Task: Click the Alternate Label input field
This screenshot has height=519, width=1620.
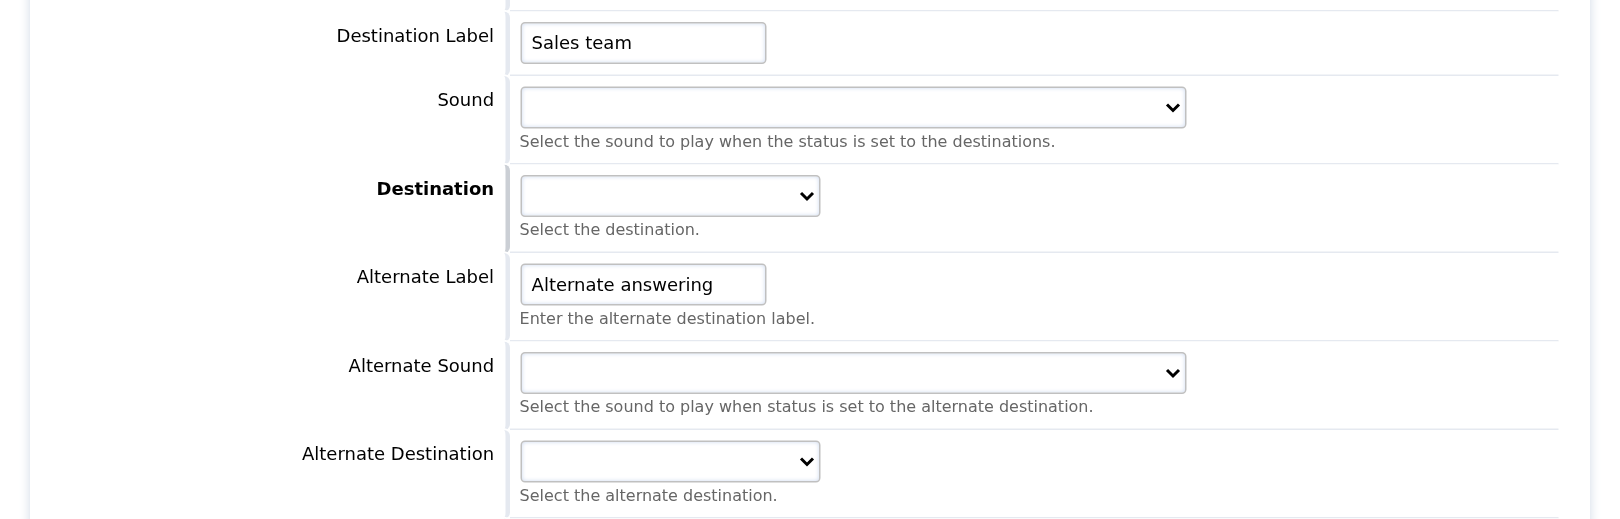Action: pos(643,285)
